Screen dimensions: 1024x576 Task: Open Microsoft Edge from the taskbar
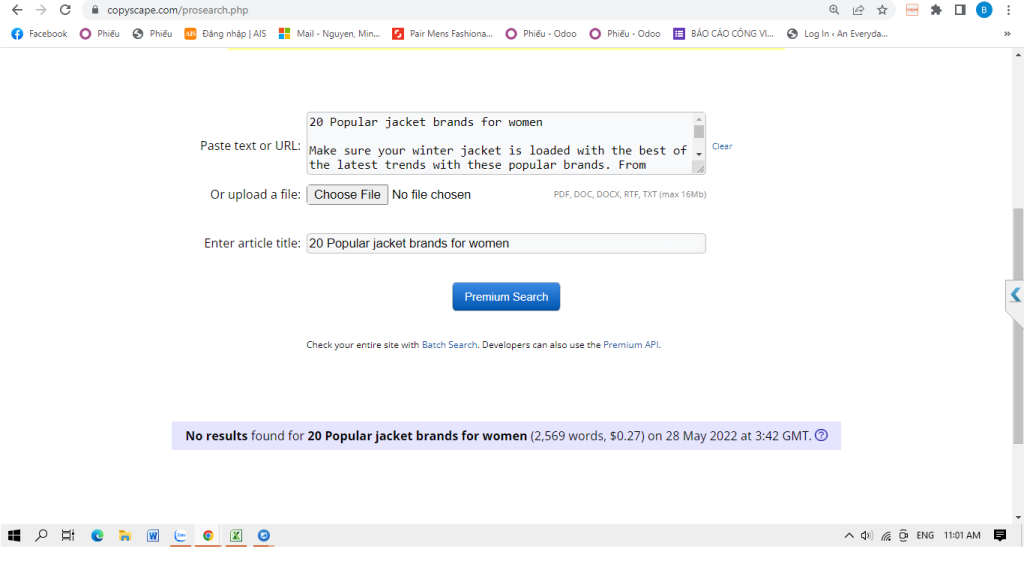[97, 535]
